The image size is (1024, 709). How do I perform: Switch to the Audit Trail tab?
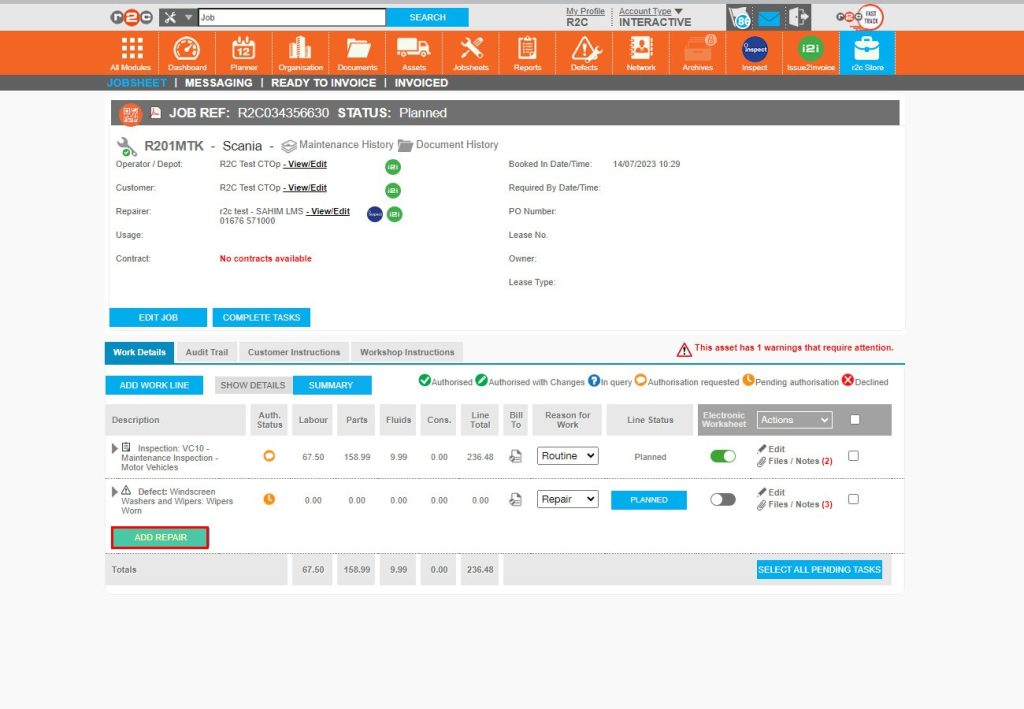(206, 352)
